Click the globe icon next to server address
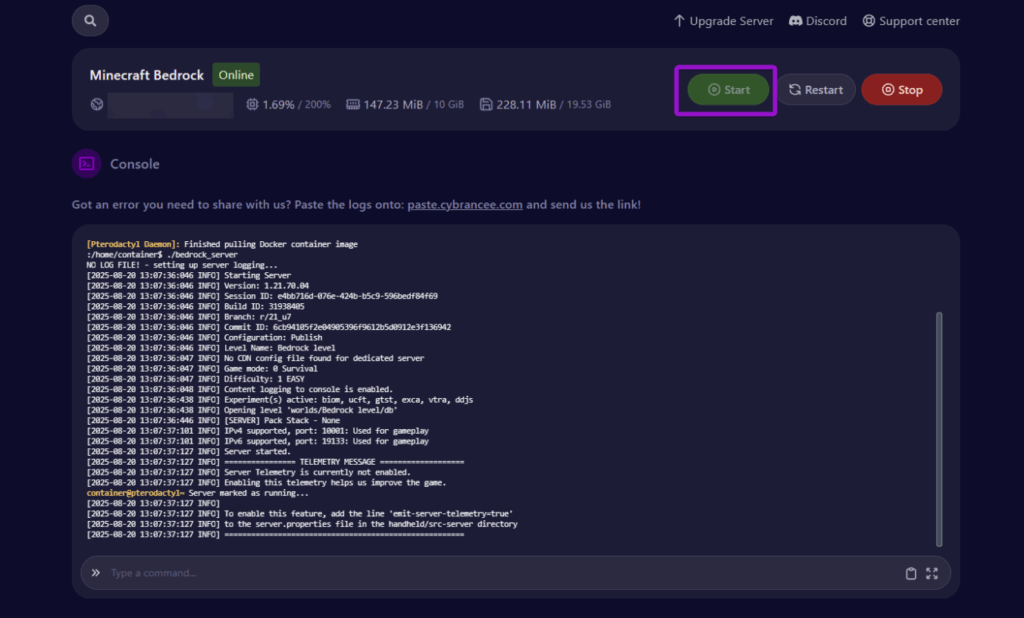The image size is (1024, 618). click(97, 105)
